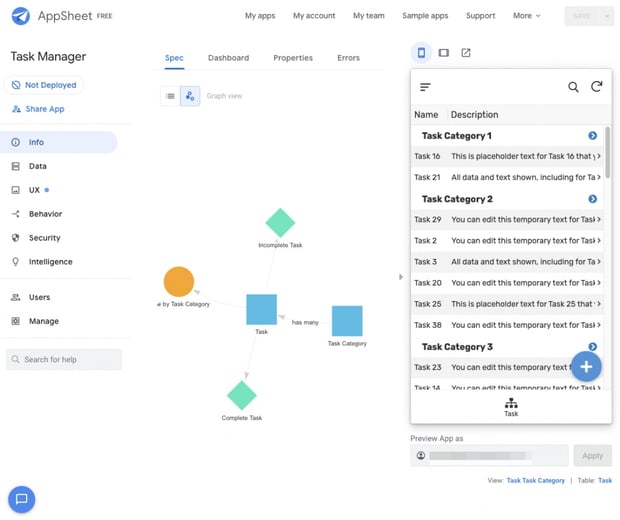Open the Task 25 row

[x=507, y=304]
